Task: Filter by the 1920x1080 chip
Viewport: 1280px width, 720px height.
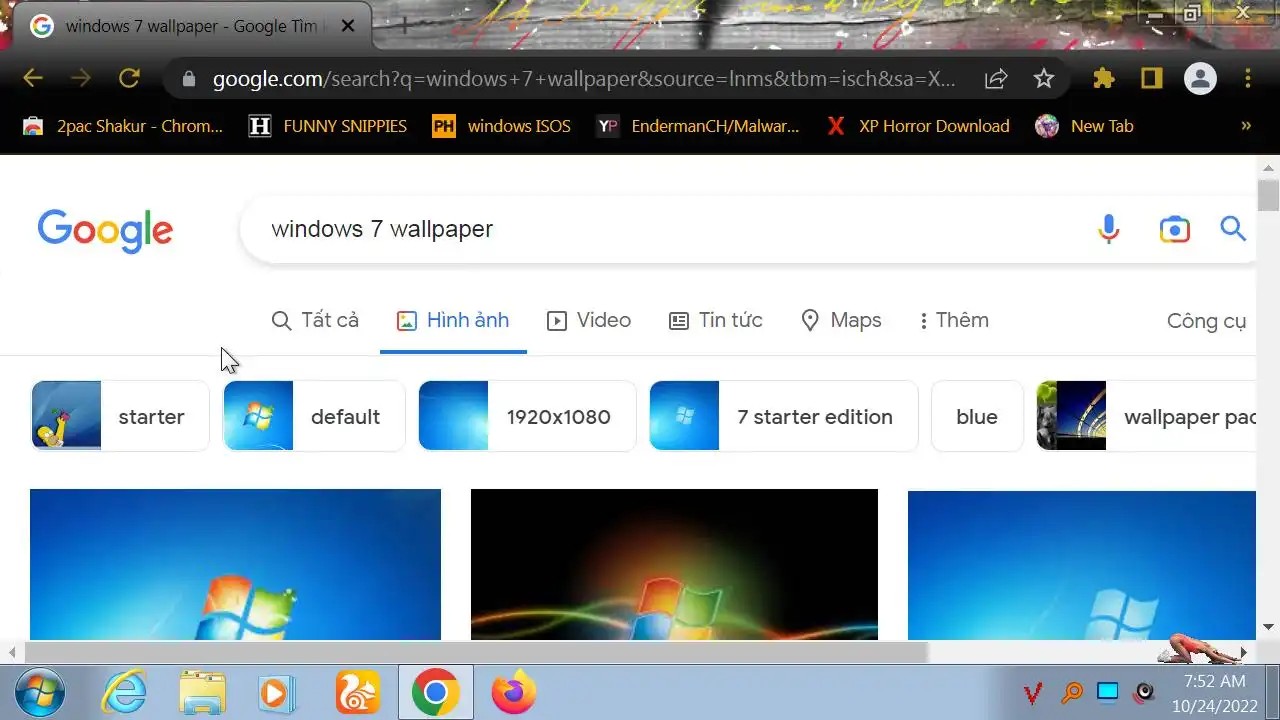Action: pos(527,416)
